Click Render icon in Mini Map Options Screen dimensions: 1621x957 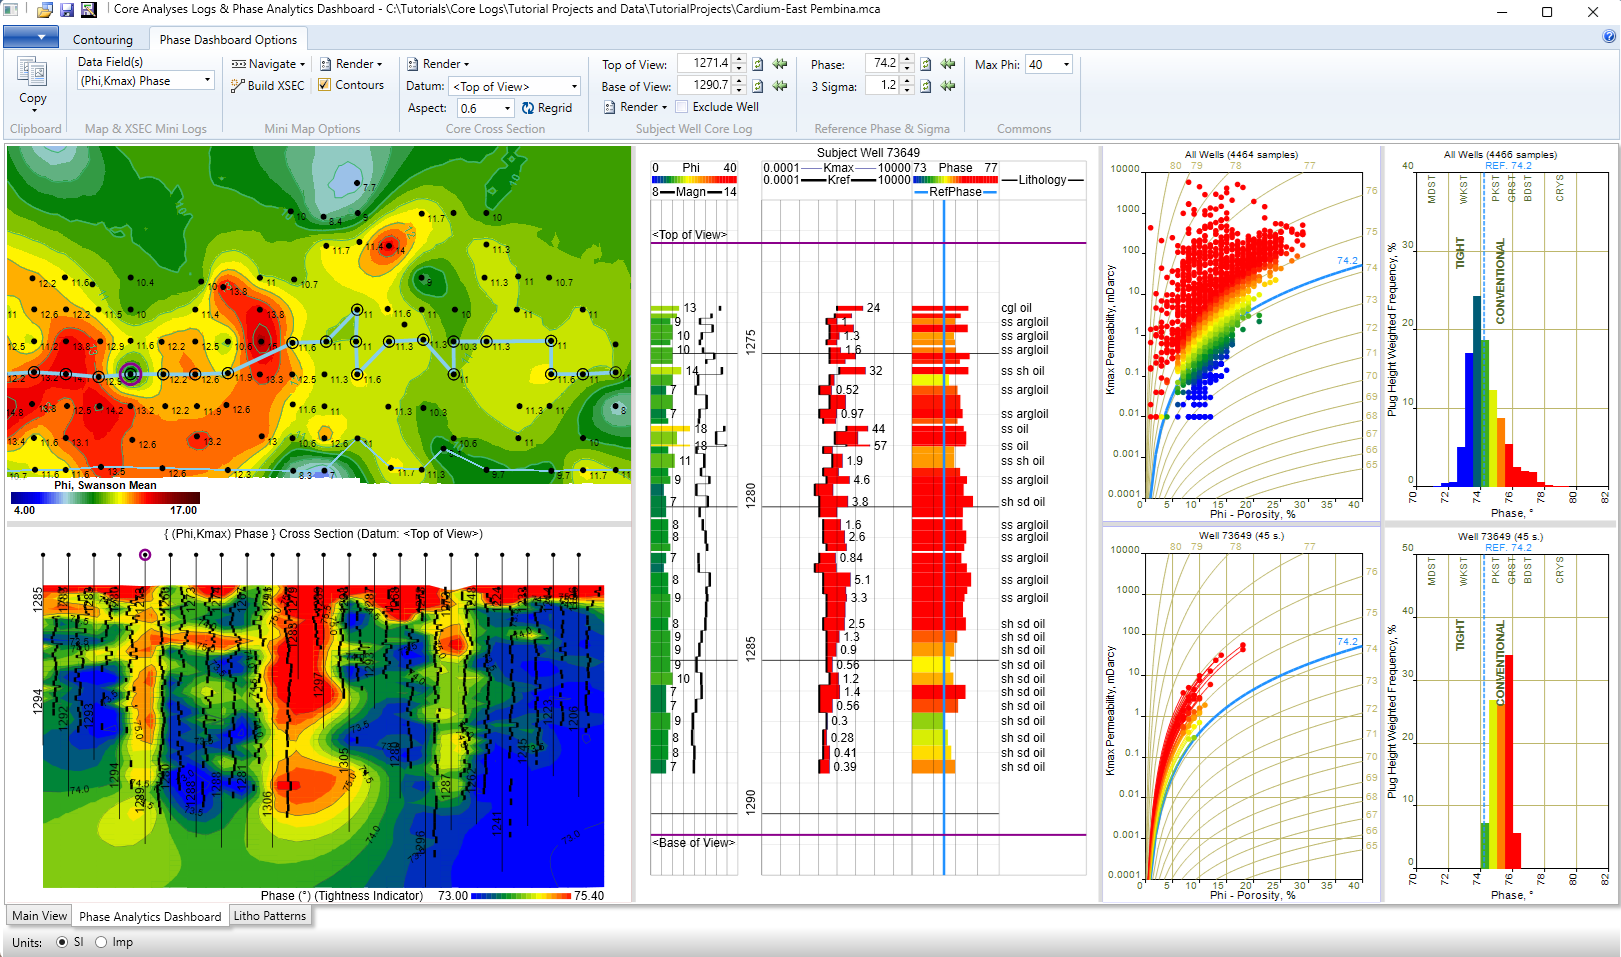tap(325, 64)
